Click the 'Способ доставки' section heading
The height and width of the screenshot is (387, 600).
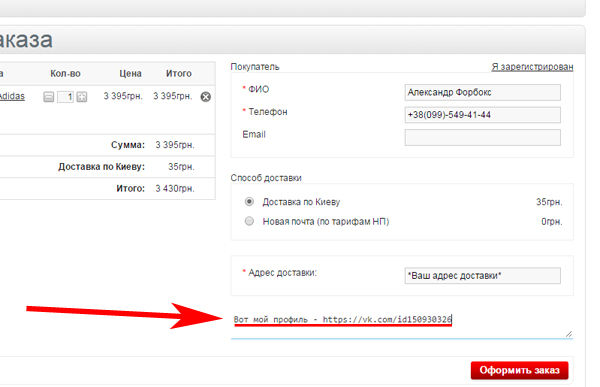pyautogui.click(x=266, y=178)
